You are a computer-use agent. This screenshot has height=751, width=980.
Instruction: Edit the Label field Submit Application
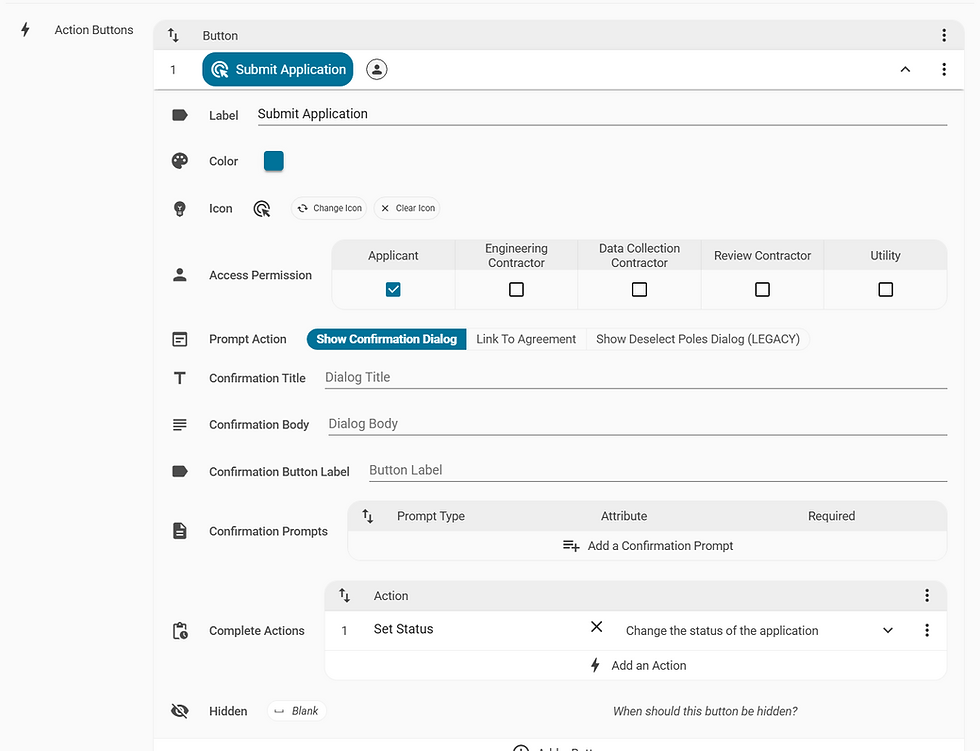pyautogui.click(x=602, y=114)
